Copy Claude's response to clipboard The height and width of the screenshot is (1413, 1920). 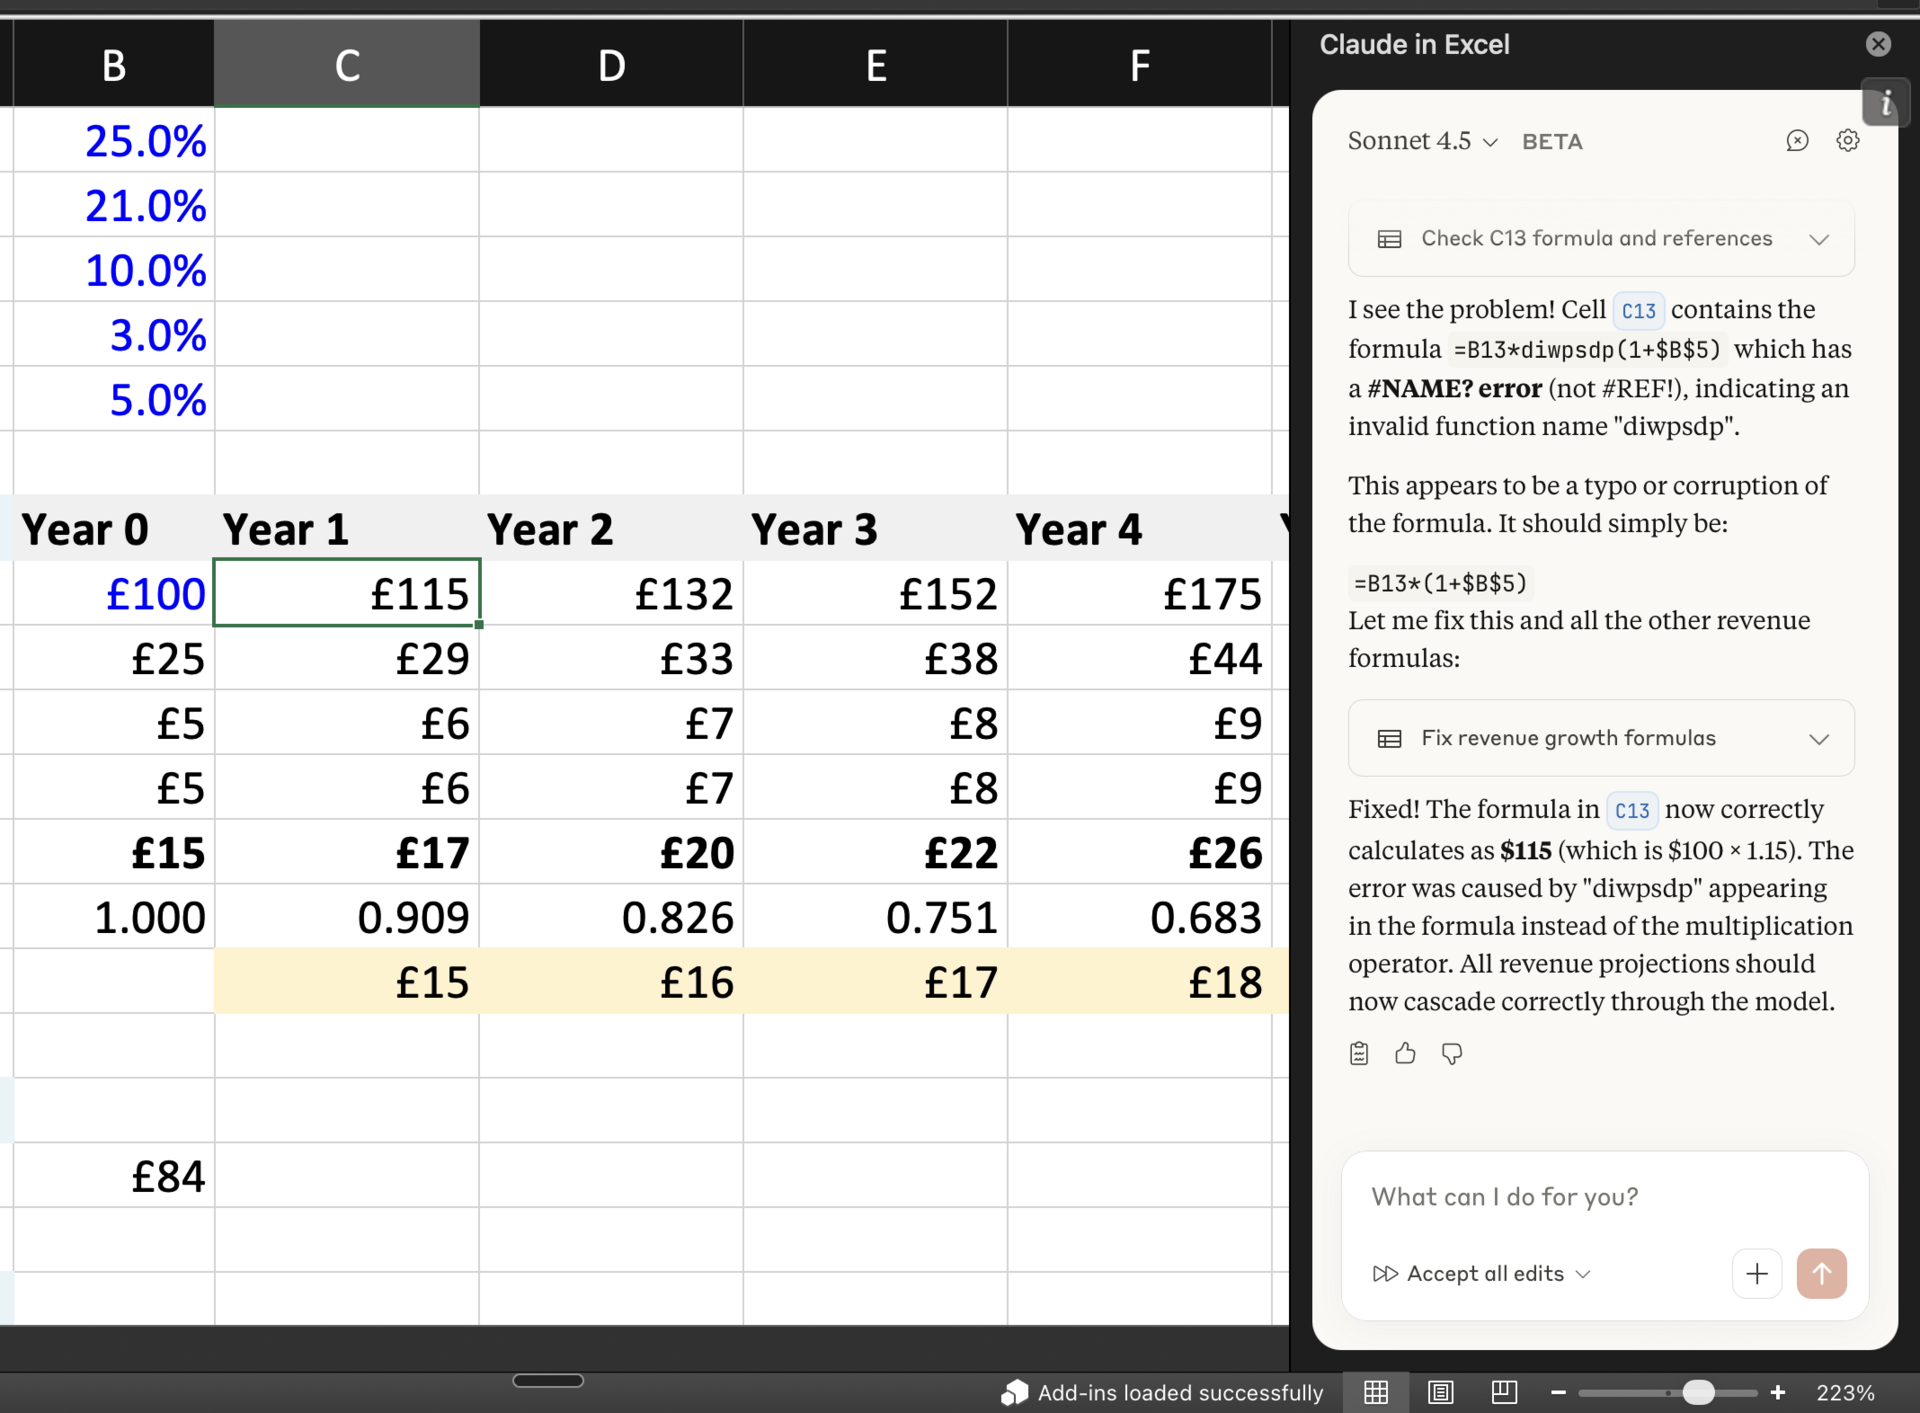pos(1358,1053)
